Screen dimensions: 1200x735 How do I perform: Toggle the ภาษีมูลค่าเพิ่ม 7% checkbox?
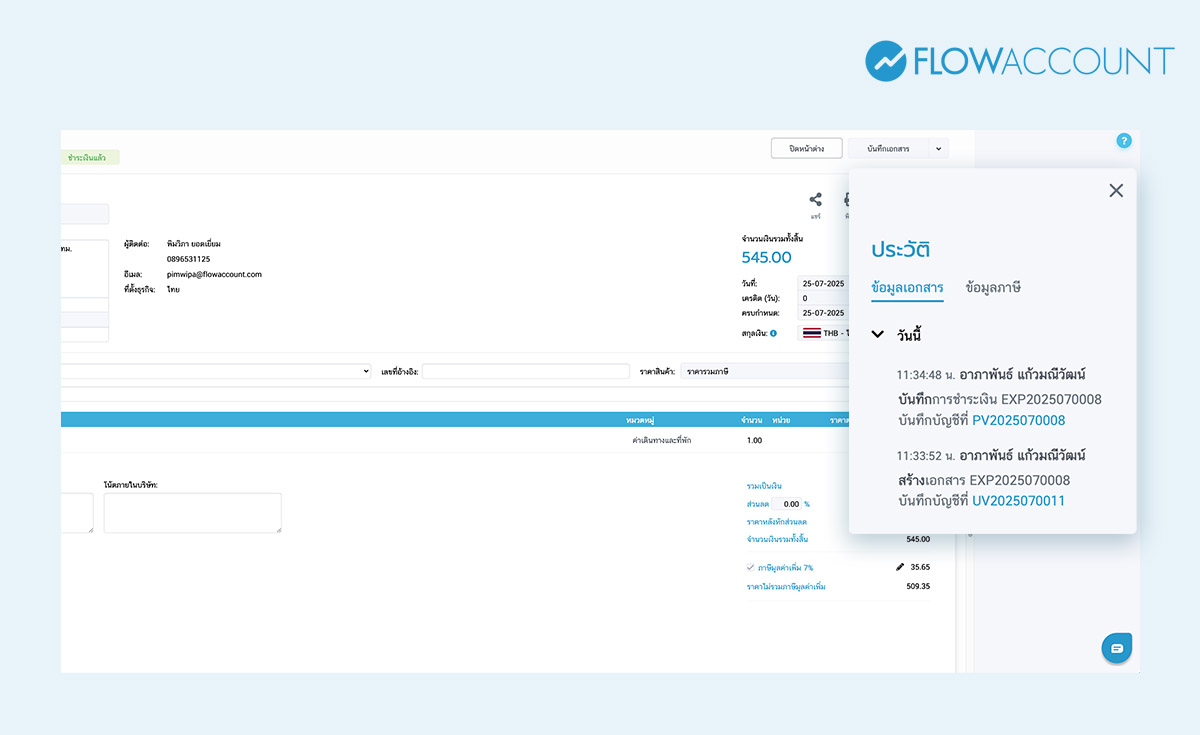(x=750, y=567)
